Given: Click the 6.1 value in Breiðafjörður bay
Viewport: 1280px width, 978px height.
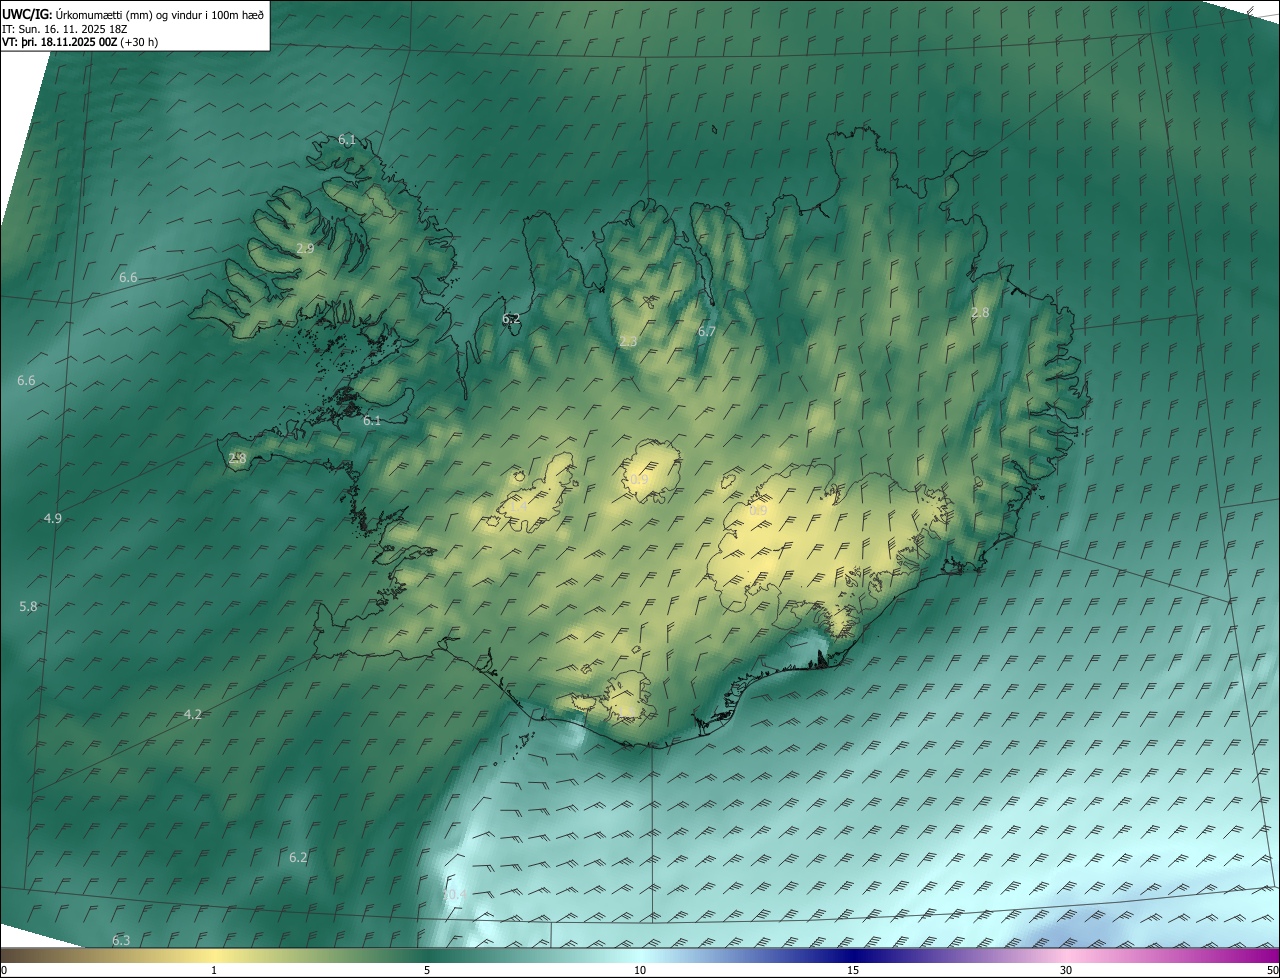Looking at the screenshot, I should click(x=372, y=421).
